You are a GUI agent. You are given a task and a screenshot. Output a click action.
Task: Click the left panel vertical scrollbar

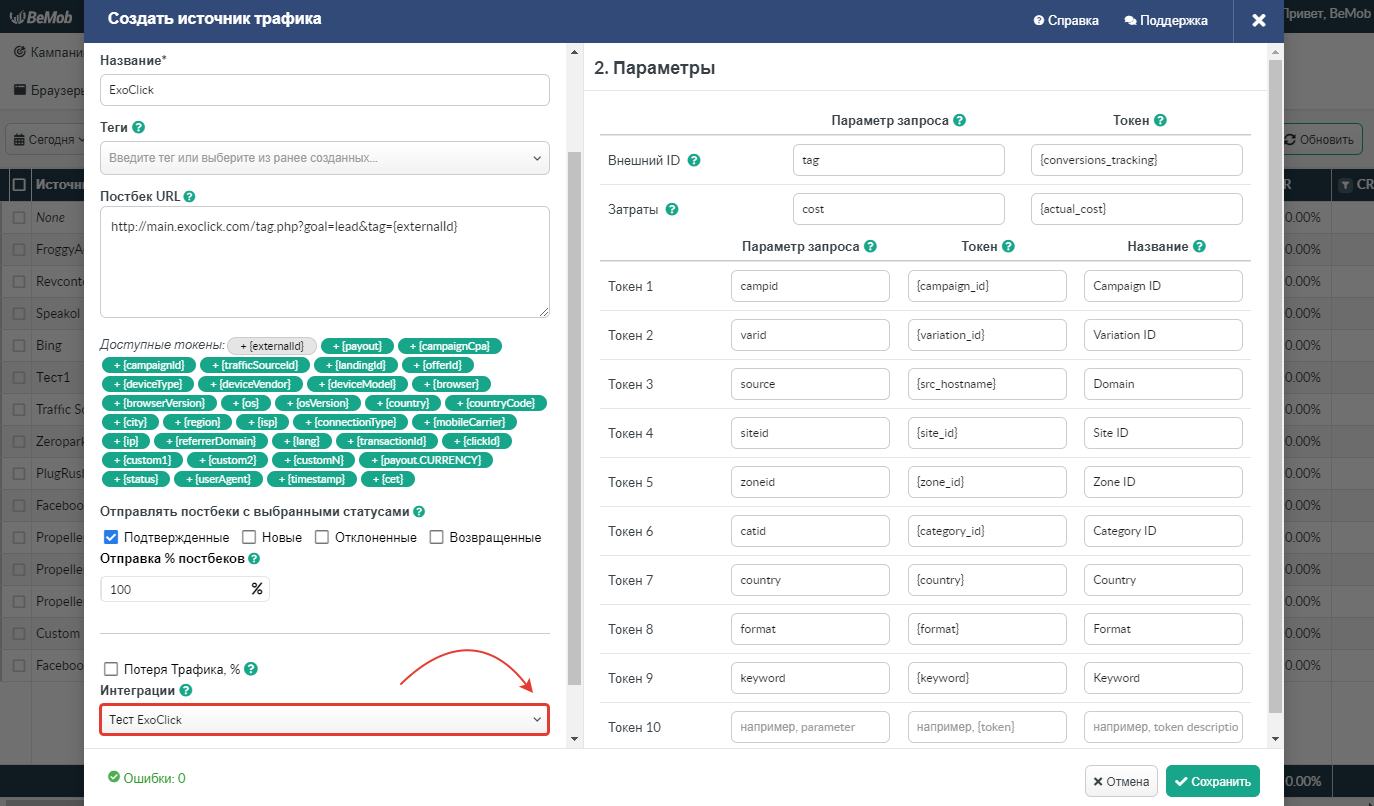[573, 417]
